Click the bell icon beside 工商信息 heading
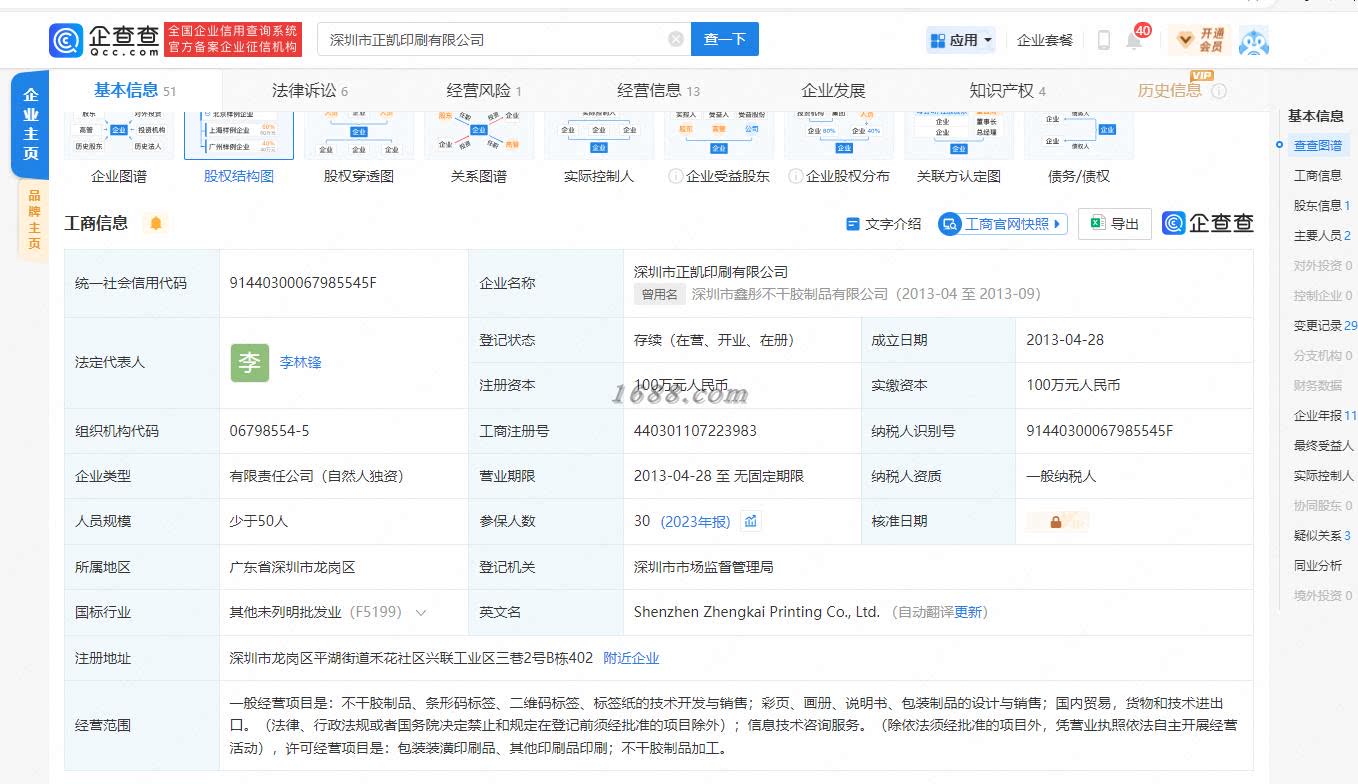Image resolution: width=1358 pixels, height=784 pixels. point(155,223)
